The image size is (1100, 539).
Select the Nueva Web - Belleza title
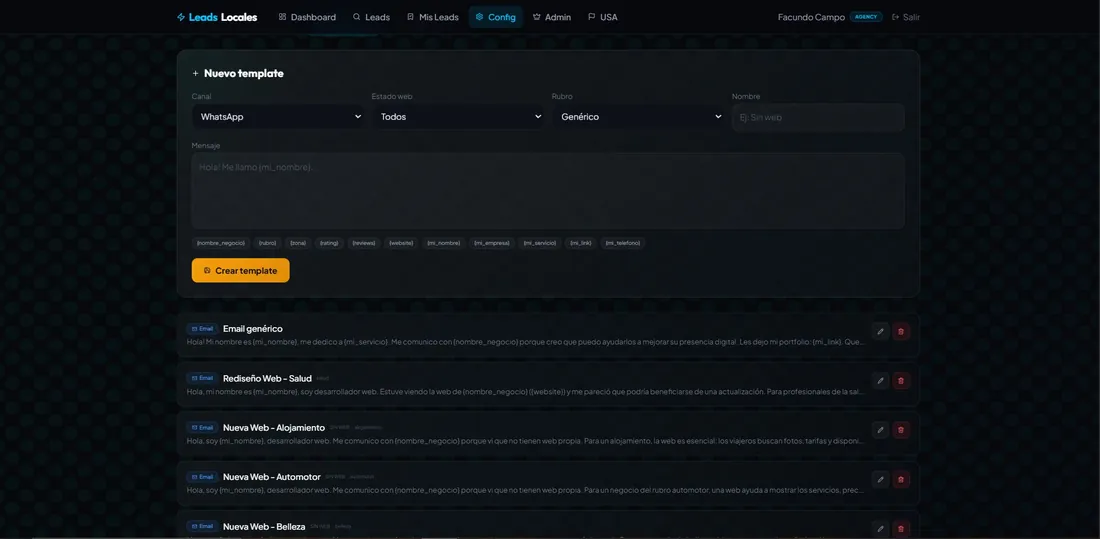tap(264, 526)
